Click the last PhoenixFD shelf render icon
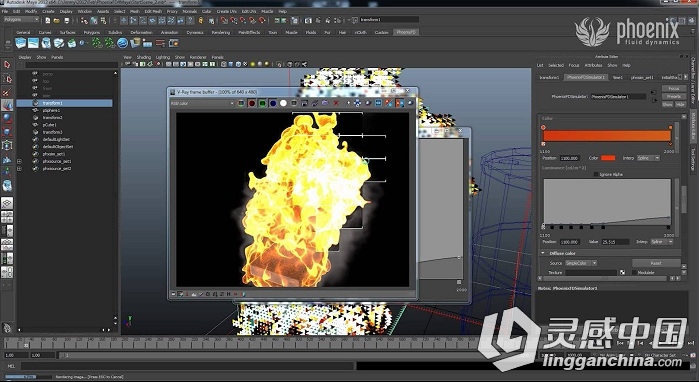 coord(173,43)
